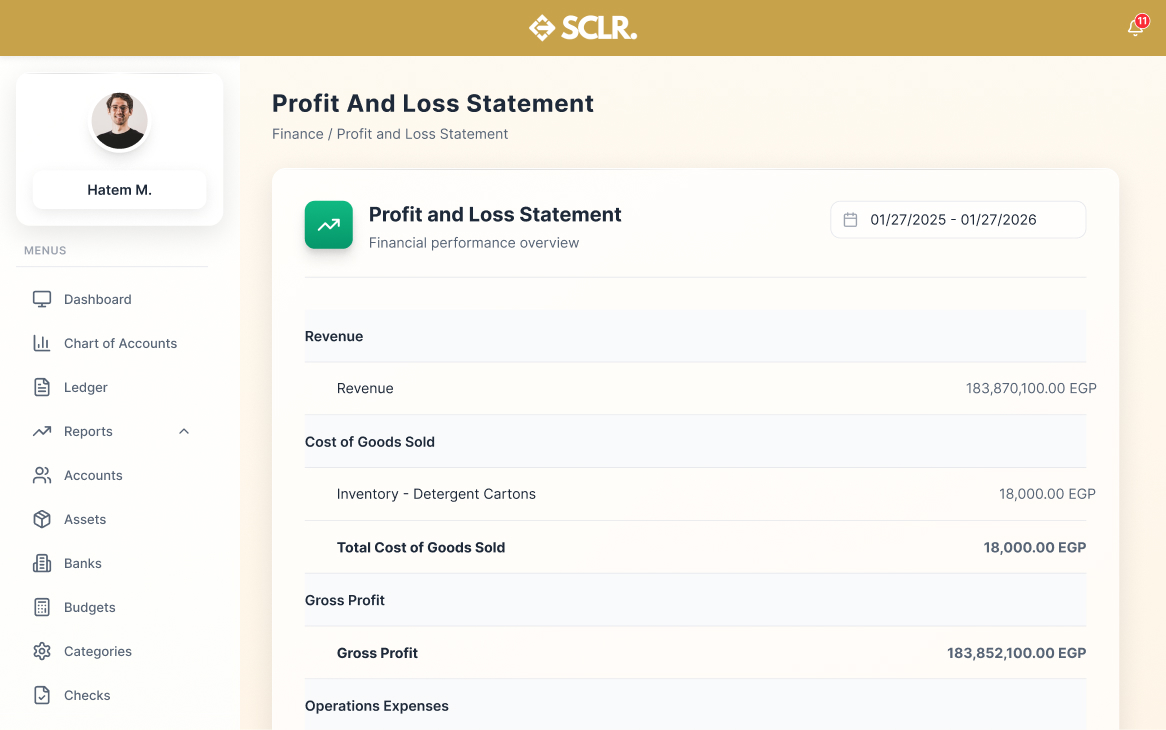This screenshot has width=1166, height=730.
Task: Open the date range picker field
Action: point(957,220)
